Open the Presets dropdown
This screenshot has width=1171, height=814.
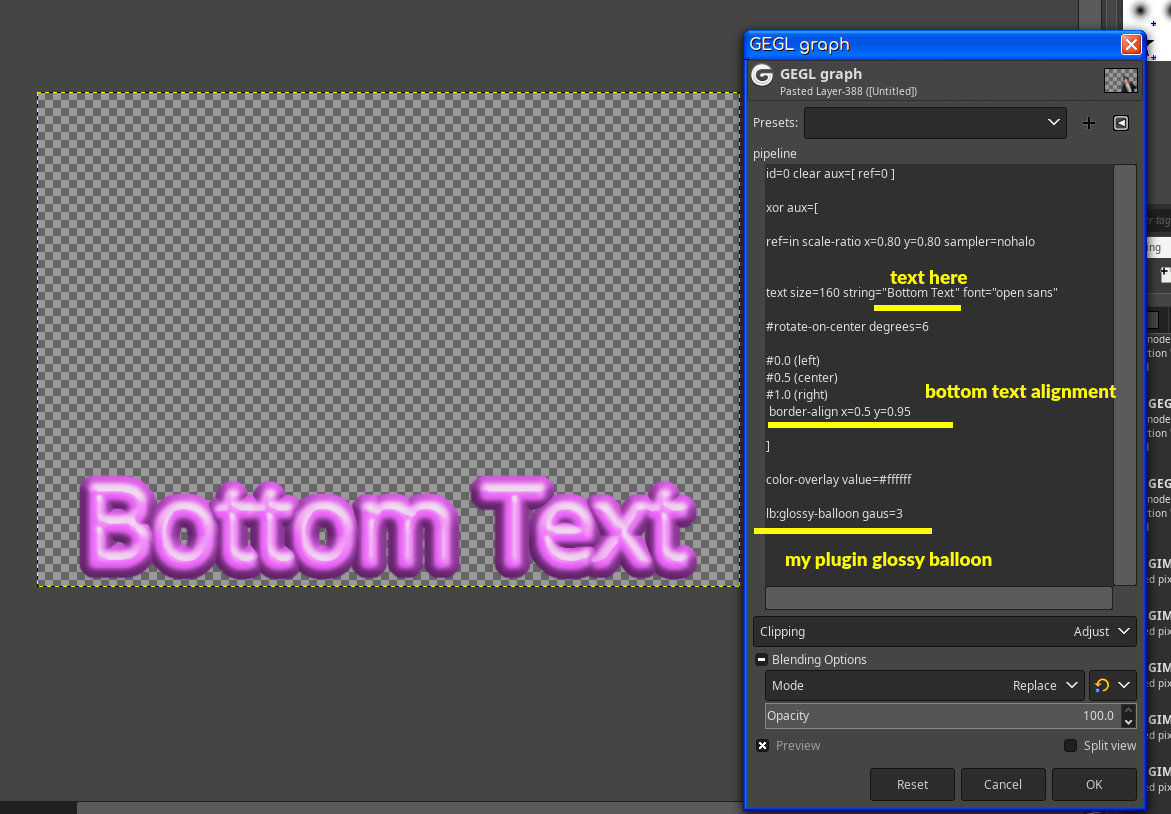click(x=935, y=123)
